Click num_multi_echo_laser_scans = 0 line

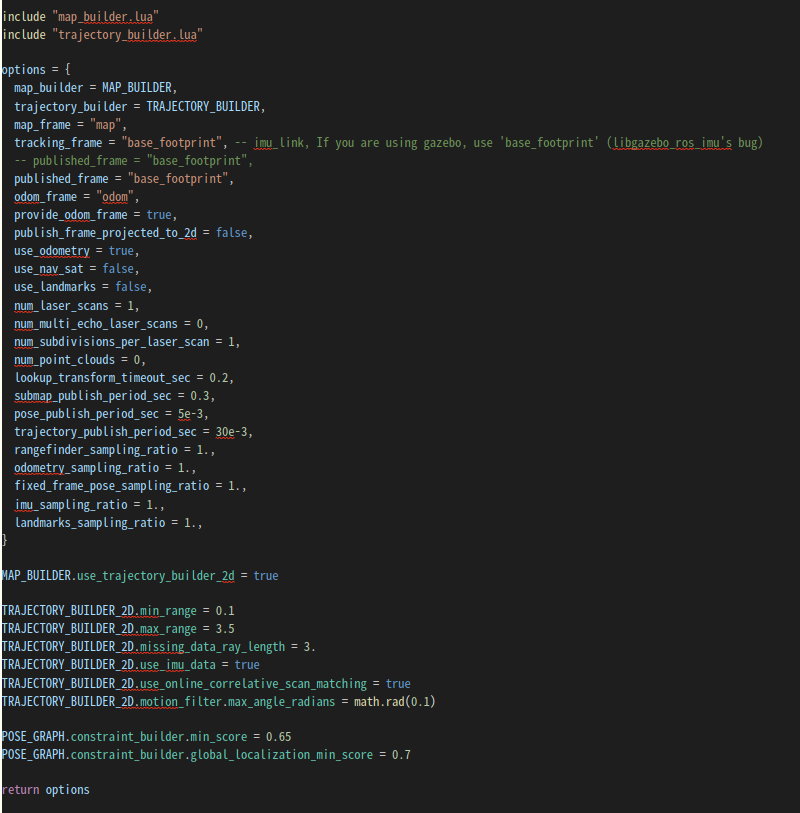point(111,324)
